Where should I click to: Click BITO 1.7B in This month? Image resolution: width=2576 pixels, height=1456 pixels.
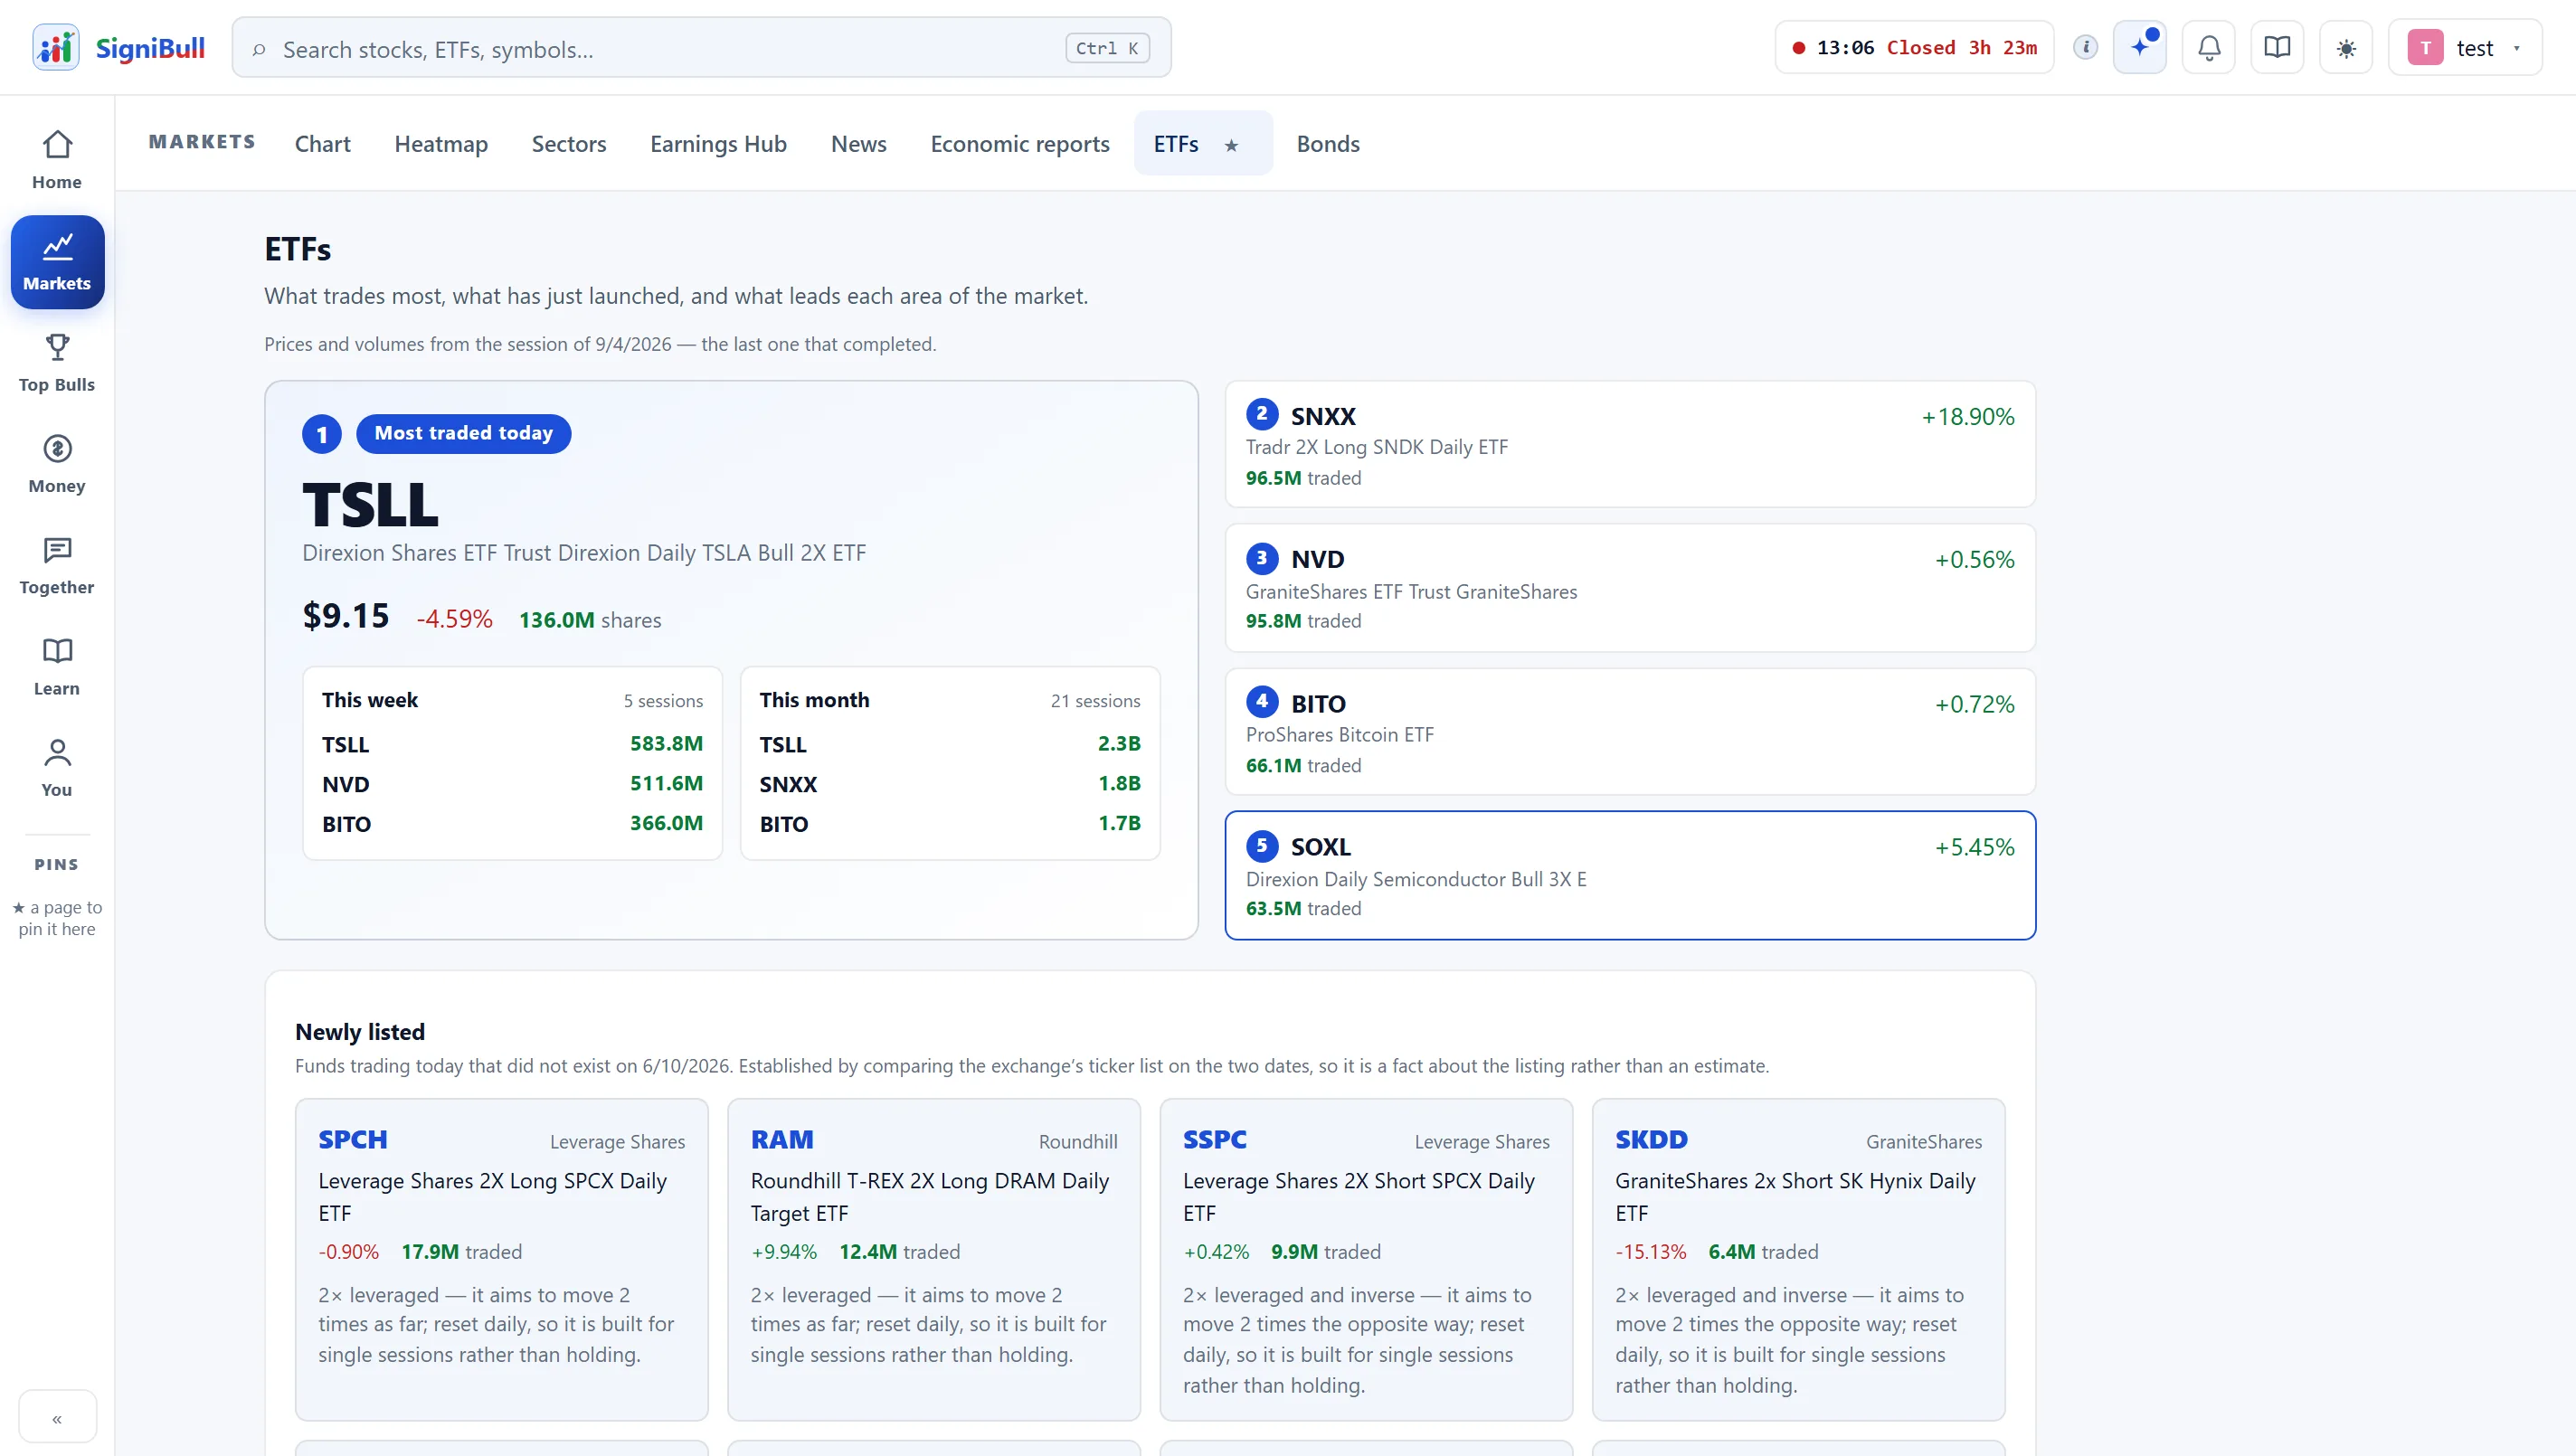(949, 824)
